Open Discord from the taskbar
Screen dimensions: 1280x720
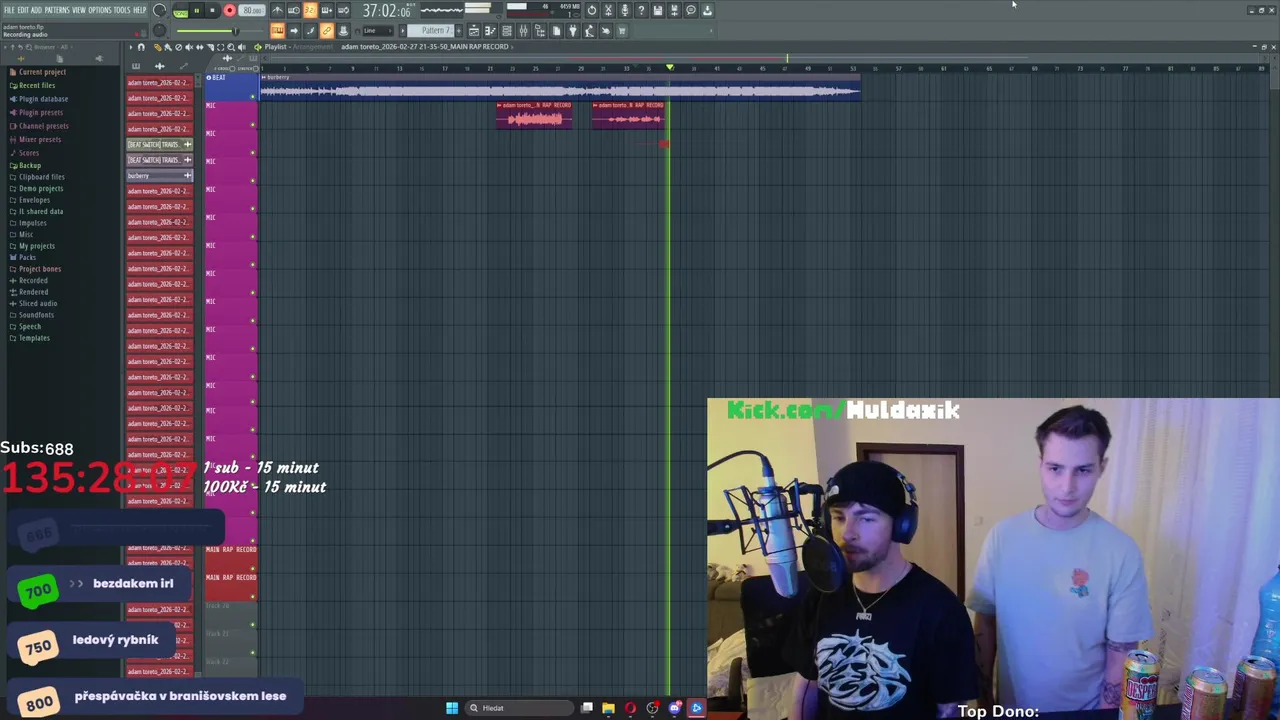pyautogui.click(x=675, y=708)
